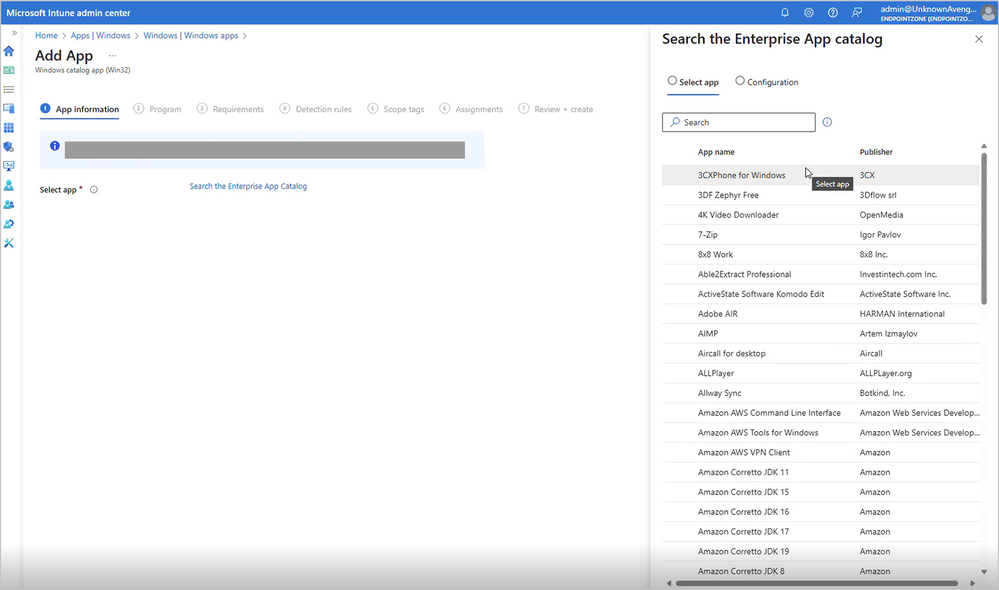Open Endpoint security shield icon in the sidebar
This screenshot has width=999, height=590.
[x=9, y=147]
